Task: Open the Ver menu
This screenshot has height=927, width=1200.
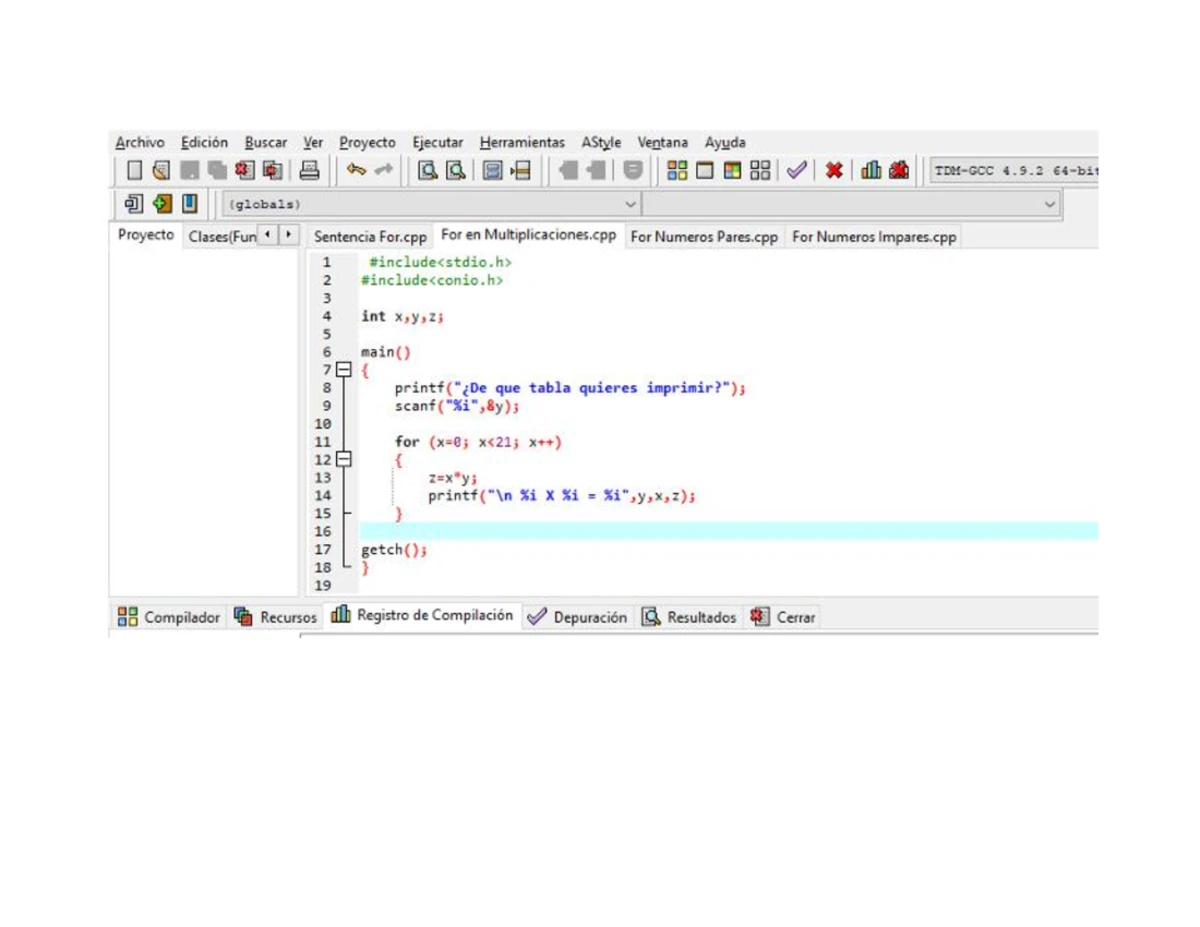Action: pos(314,143)
